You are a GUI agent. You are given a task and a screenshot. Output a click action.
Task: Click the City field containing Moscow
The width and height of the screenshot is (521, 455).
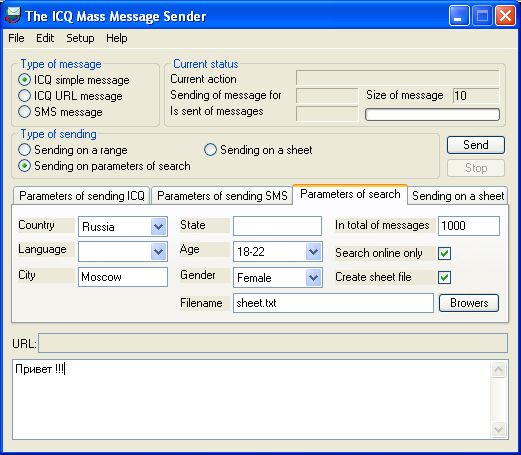click(123, 277)
